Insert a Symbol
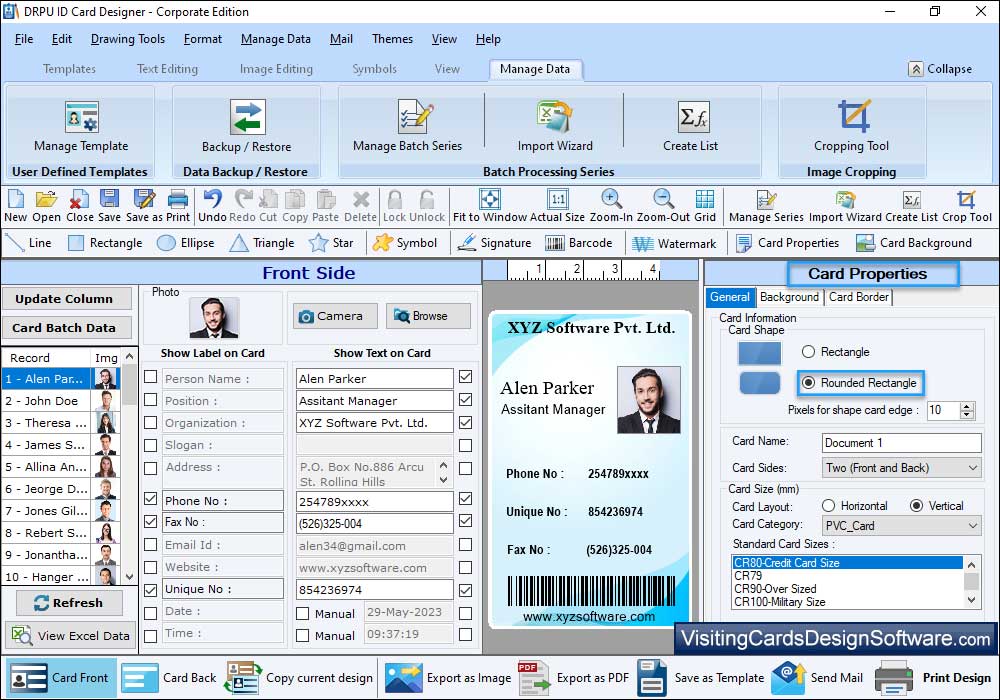The width and height of the screenshot is (1000, 700). 405,243
